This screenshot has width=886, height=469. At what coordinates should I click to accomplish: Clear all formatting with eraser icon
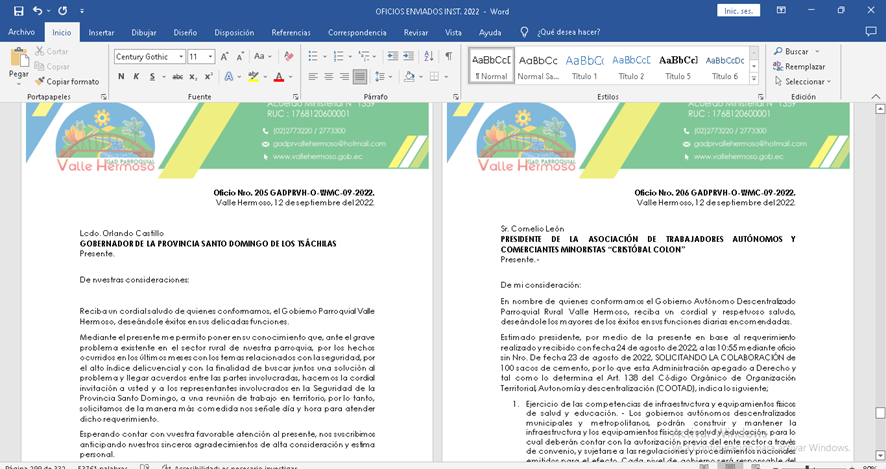pyautogui.click(x=288, y=57)
